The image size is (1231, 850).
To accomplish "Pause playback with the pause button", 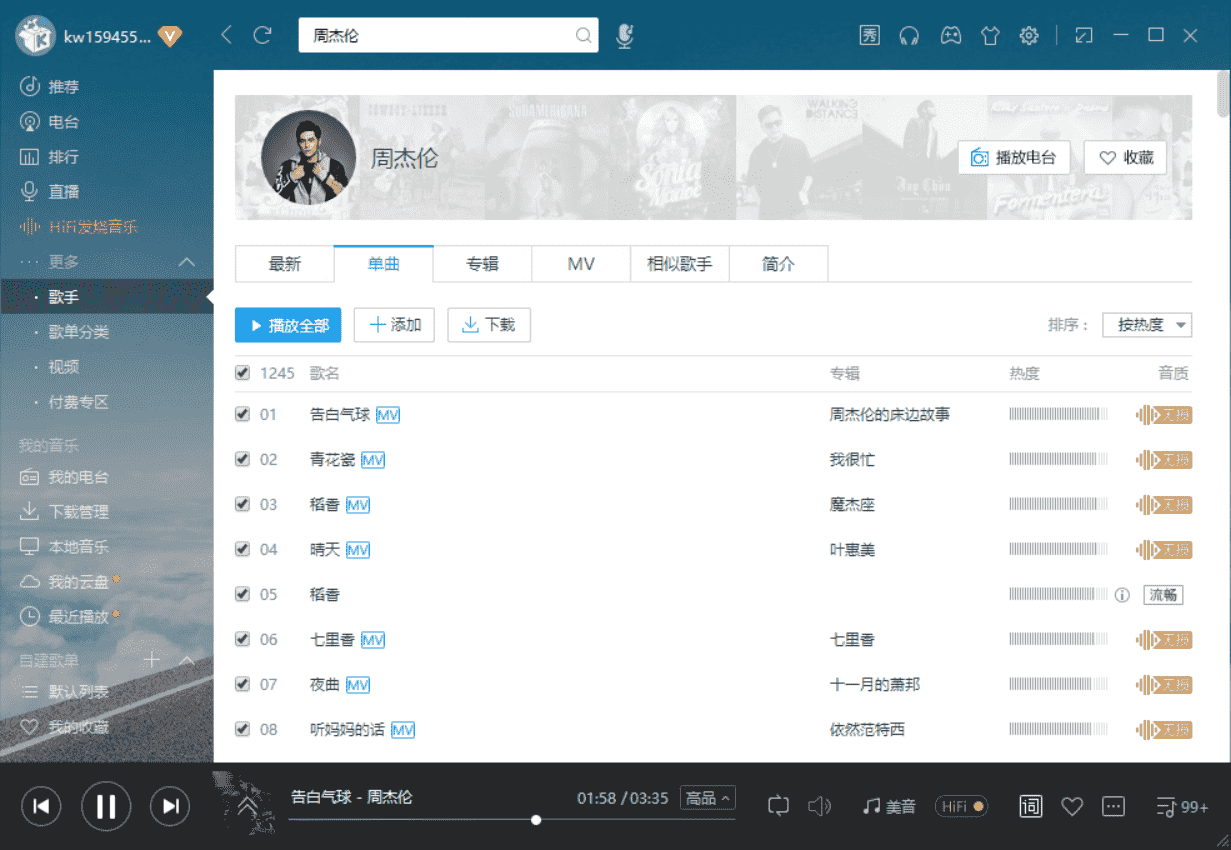I will pos(106,806).
